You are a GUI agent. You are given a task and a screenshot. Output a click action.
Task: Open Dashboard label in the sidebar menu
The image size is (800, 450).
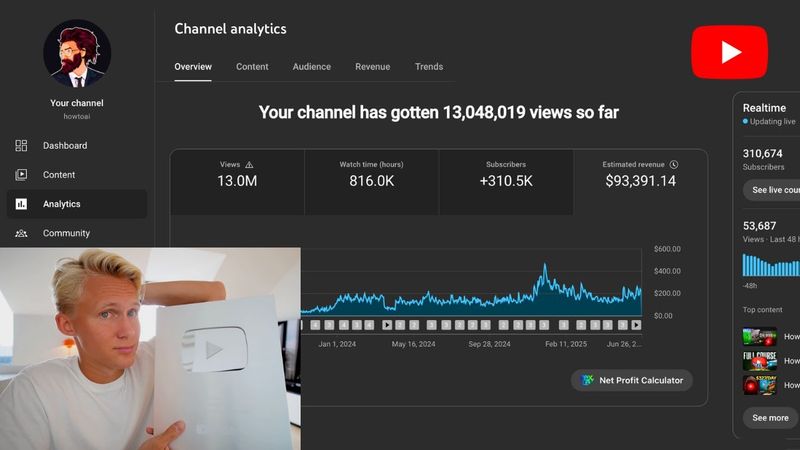(65, 146)
